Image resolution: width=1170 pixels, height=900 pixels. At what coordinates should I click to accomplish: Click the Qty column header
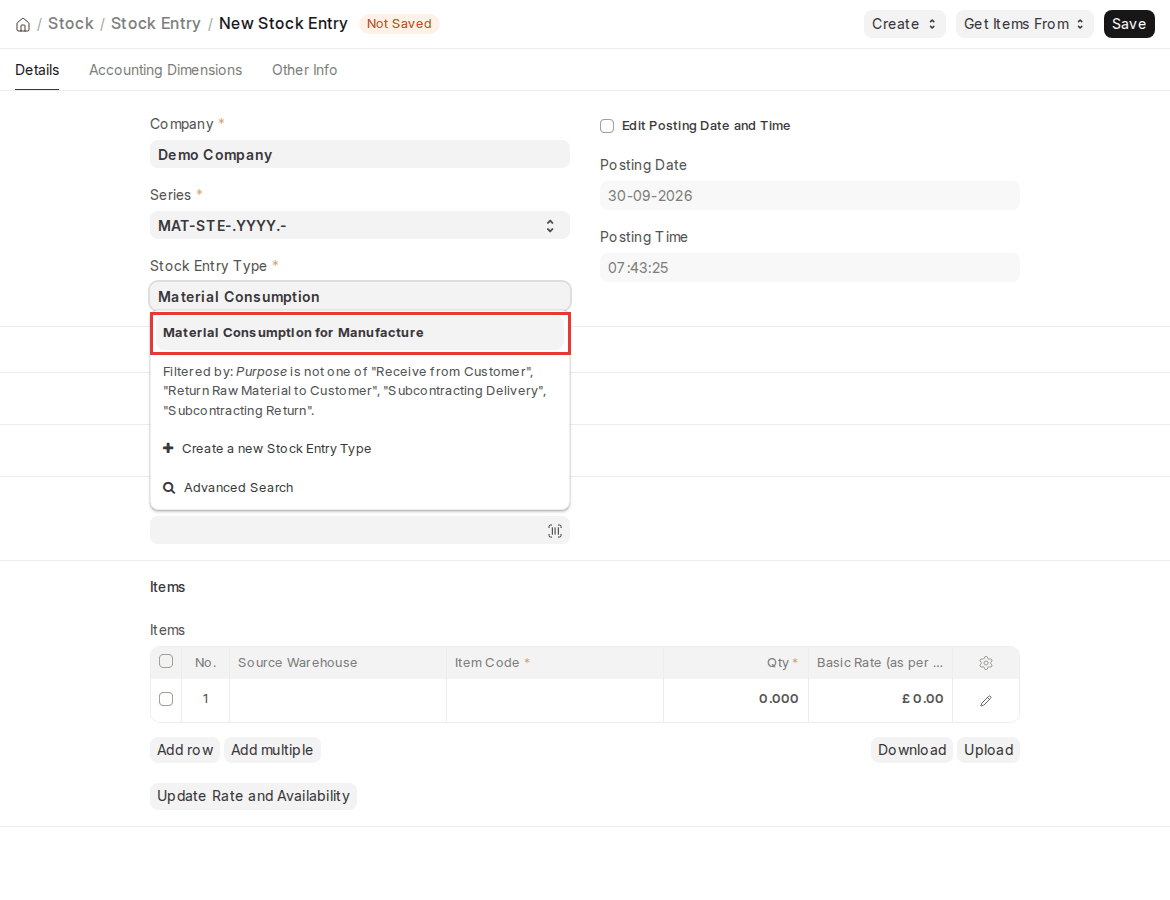click(736, 663)
